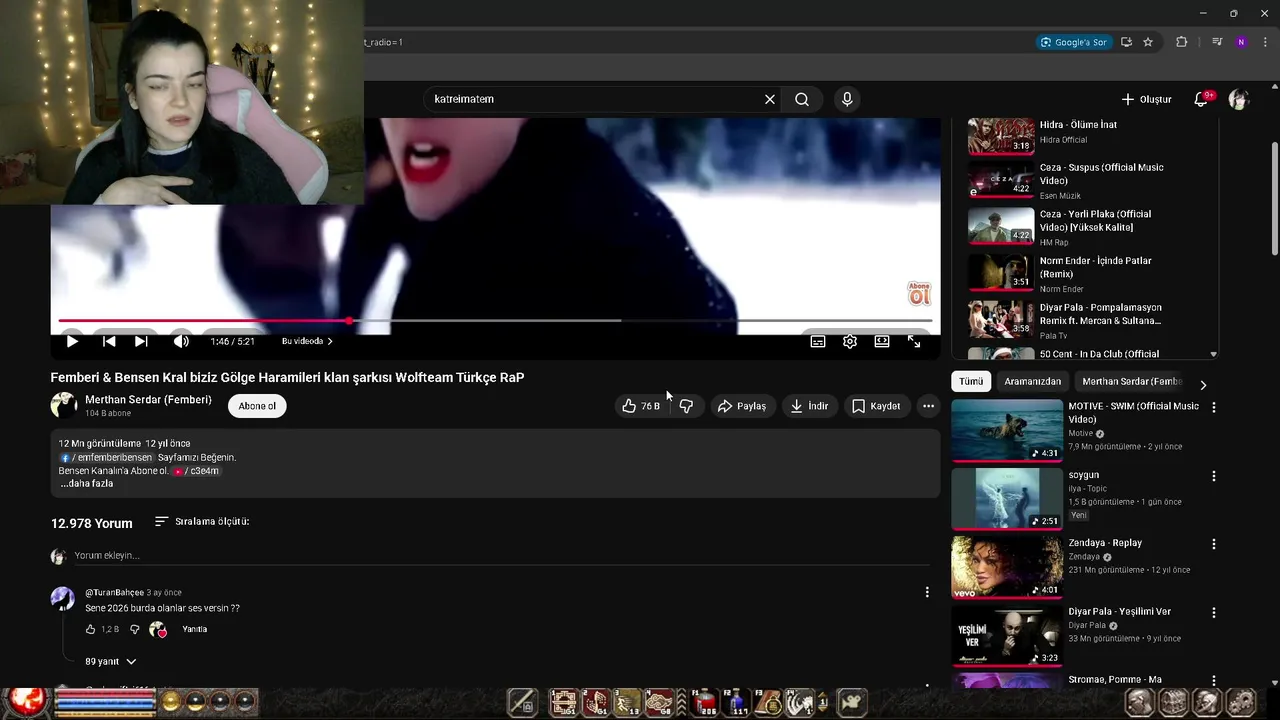The image size is (1280, 720).
Task: Like the video (76 B)
Action: (x=641, y=406)
